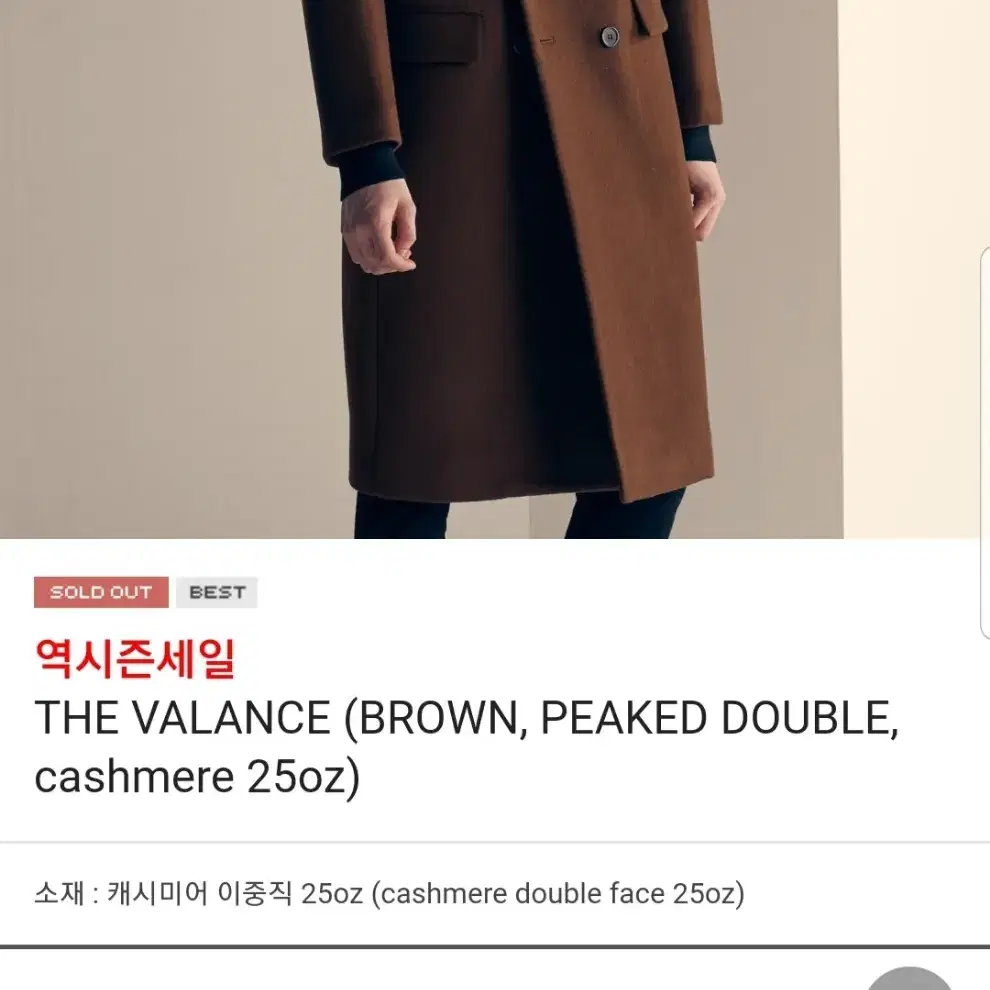Tap the gray circular floating button
The image size is (990, 990).
[909, 979]
